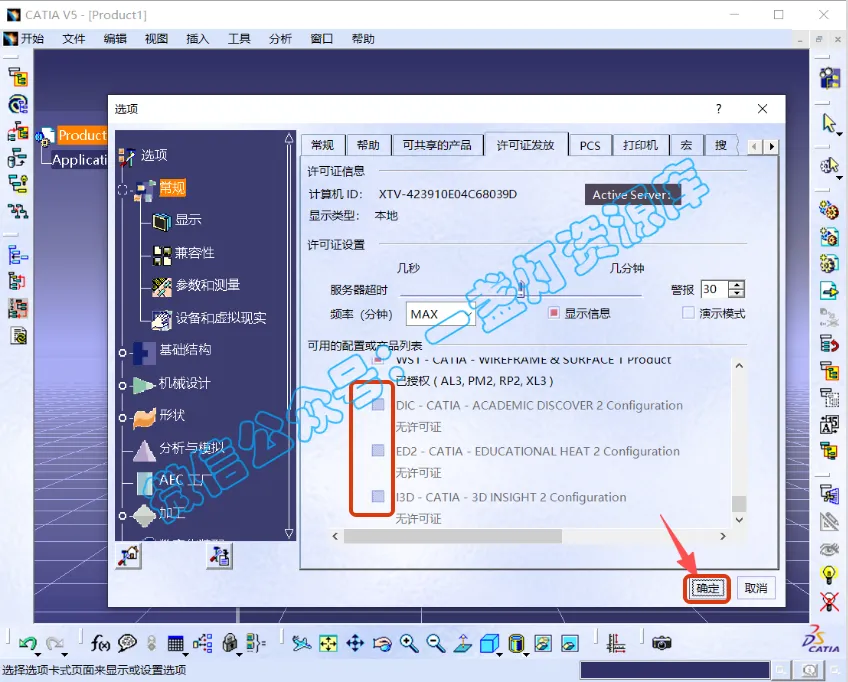This screenshot has width=848, height=682.
Task: Click the Active Server button
Action: coord(632,195)
